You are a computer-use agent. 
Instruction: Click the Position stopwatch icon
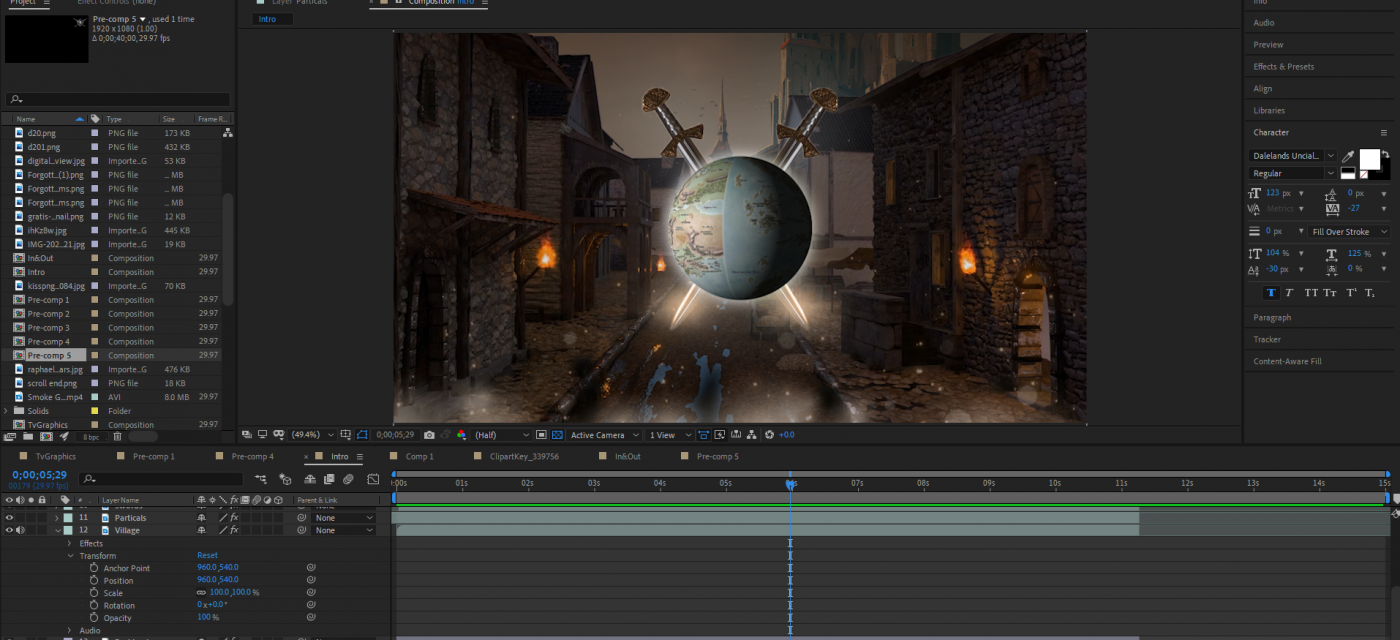94,581
